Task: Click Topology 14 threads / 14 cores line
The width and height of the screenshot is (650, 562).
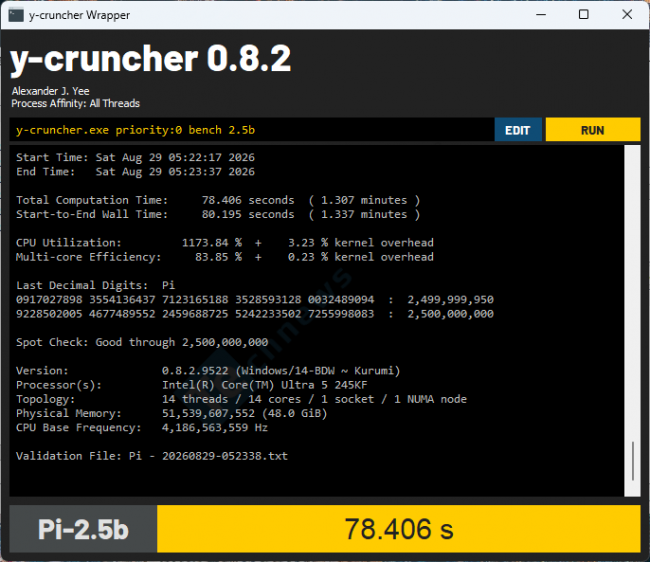Action: point(241,399)
